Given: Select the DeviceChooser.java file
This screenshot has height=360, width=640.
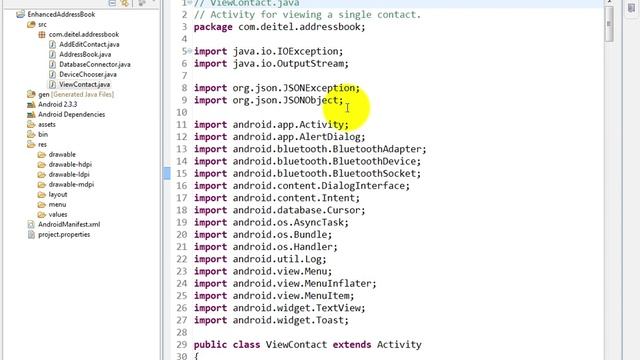Looking at the screenshot, I should [x=88, y=74].
